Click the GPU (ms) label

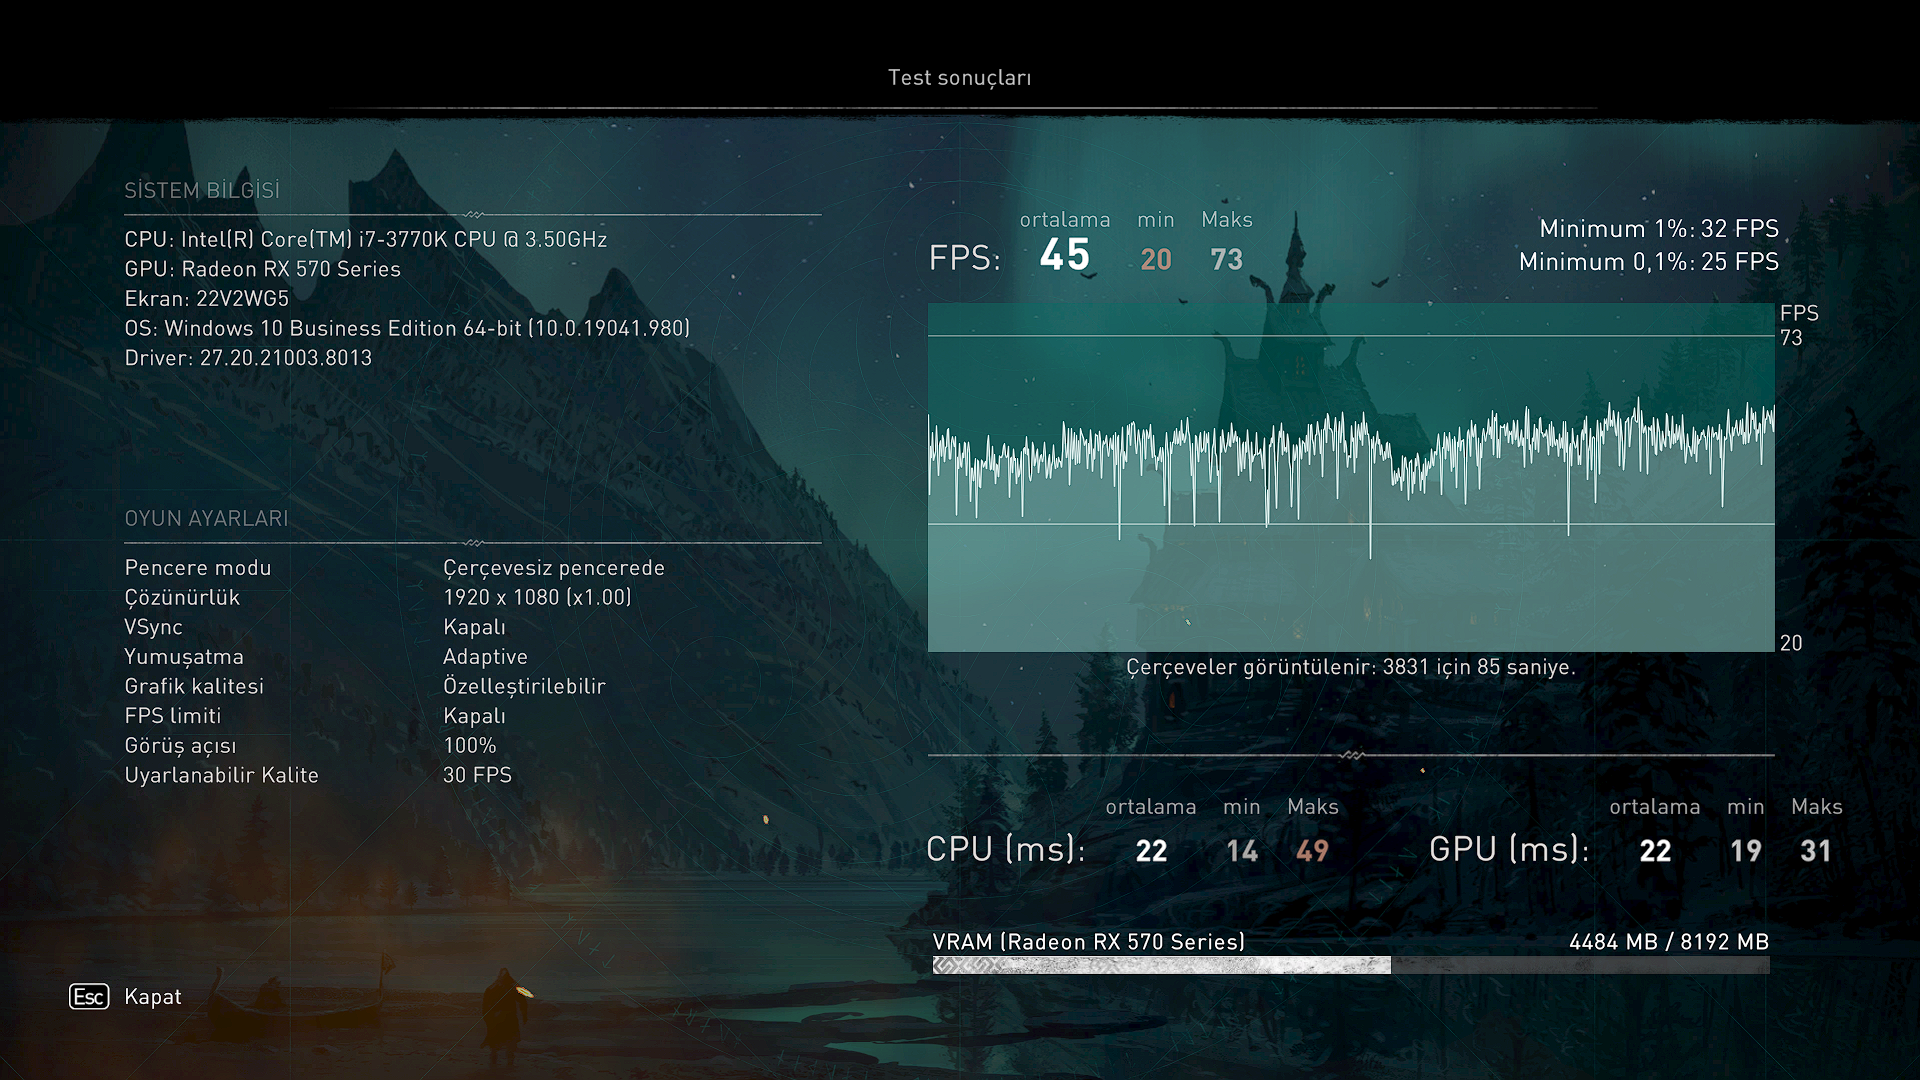pyautogui.click(x=1509, y=849)
